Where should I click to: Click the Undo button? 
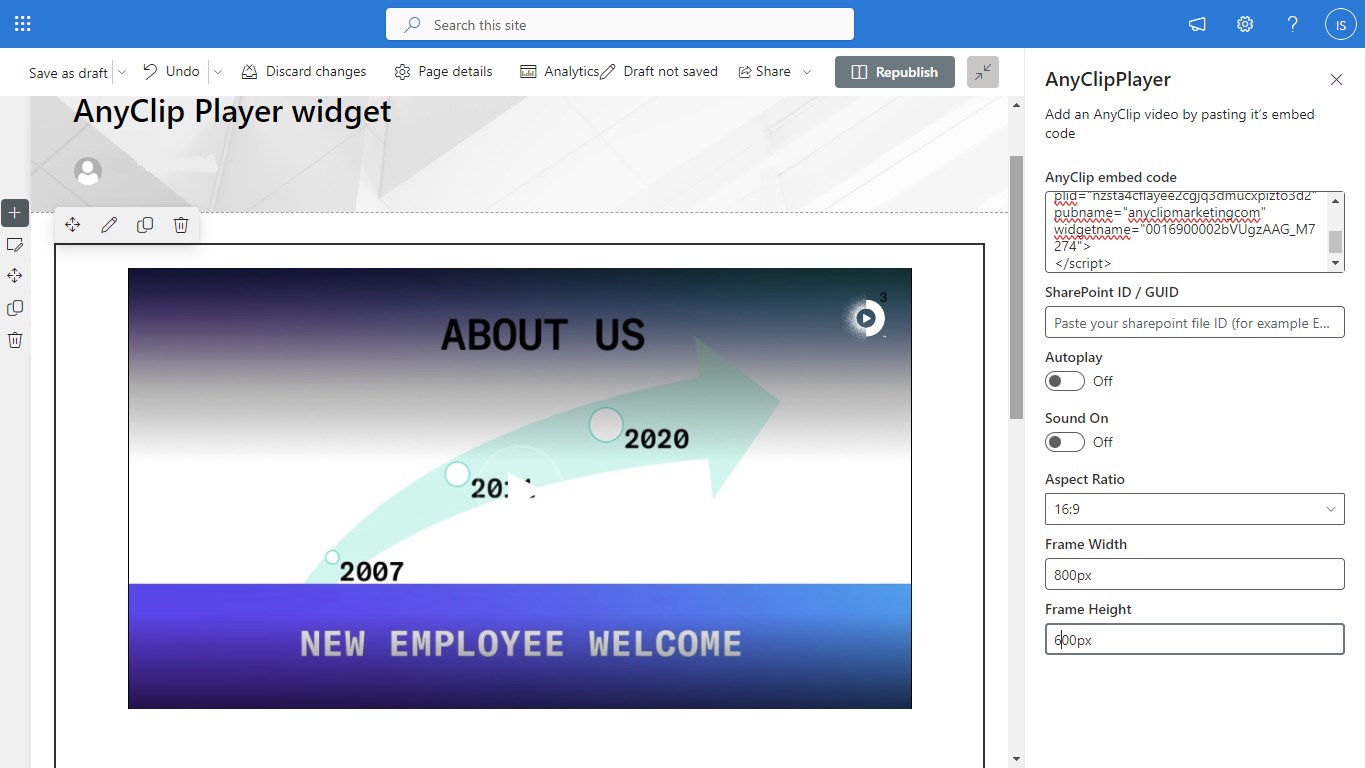point(171,71)
